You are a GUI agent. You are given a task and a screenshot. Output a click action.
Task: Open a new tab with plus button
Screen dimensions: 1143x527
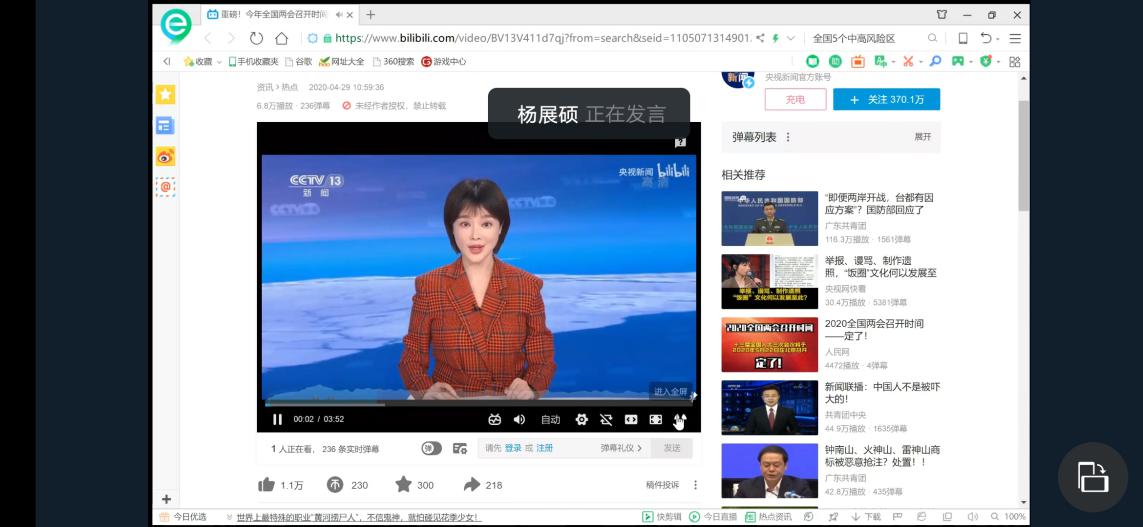click(371, 15)
